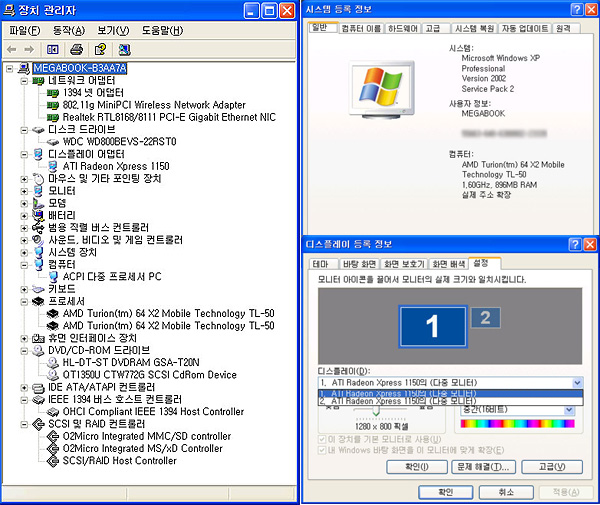Collapse the 디스크 드라이브 tree node
This screenshot has height=505, width=600.
(x=24, y=130)
